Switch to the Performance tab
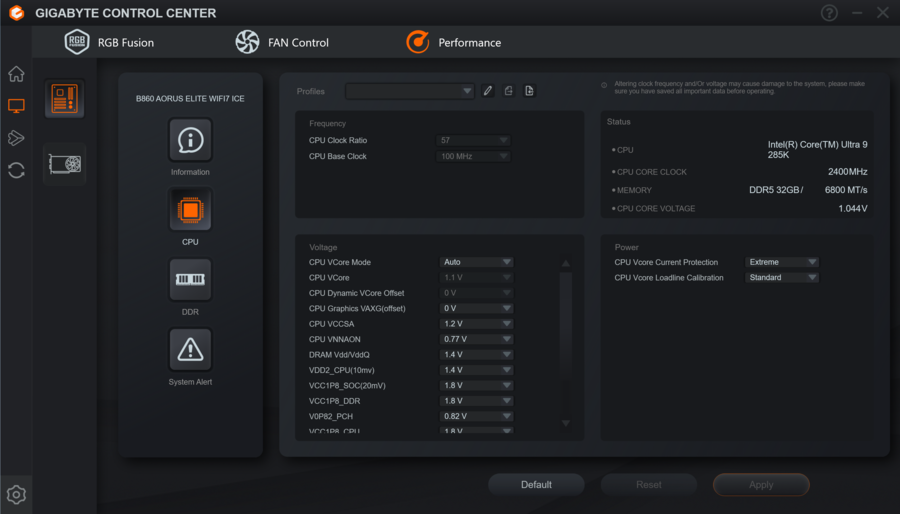Viewport: 900px width, 514px height. pos(453,42)
